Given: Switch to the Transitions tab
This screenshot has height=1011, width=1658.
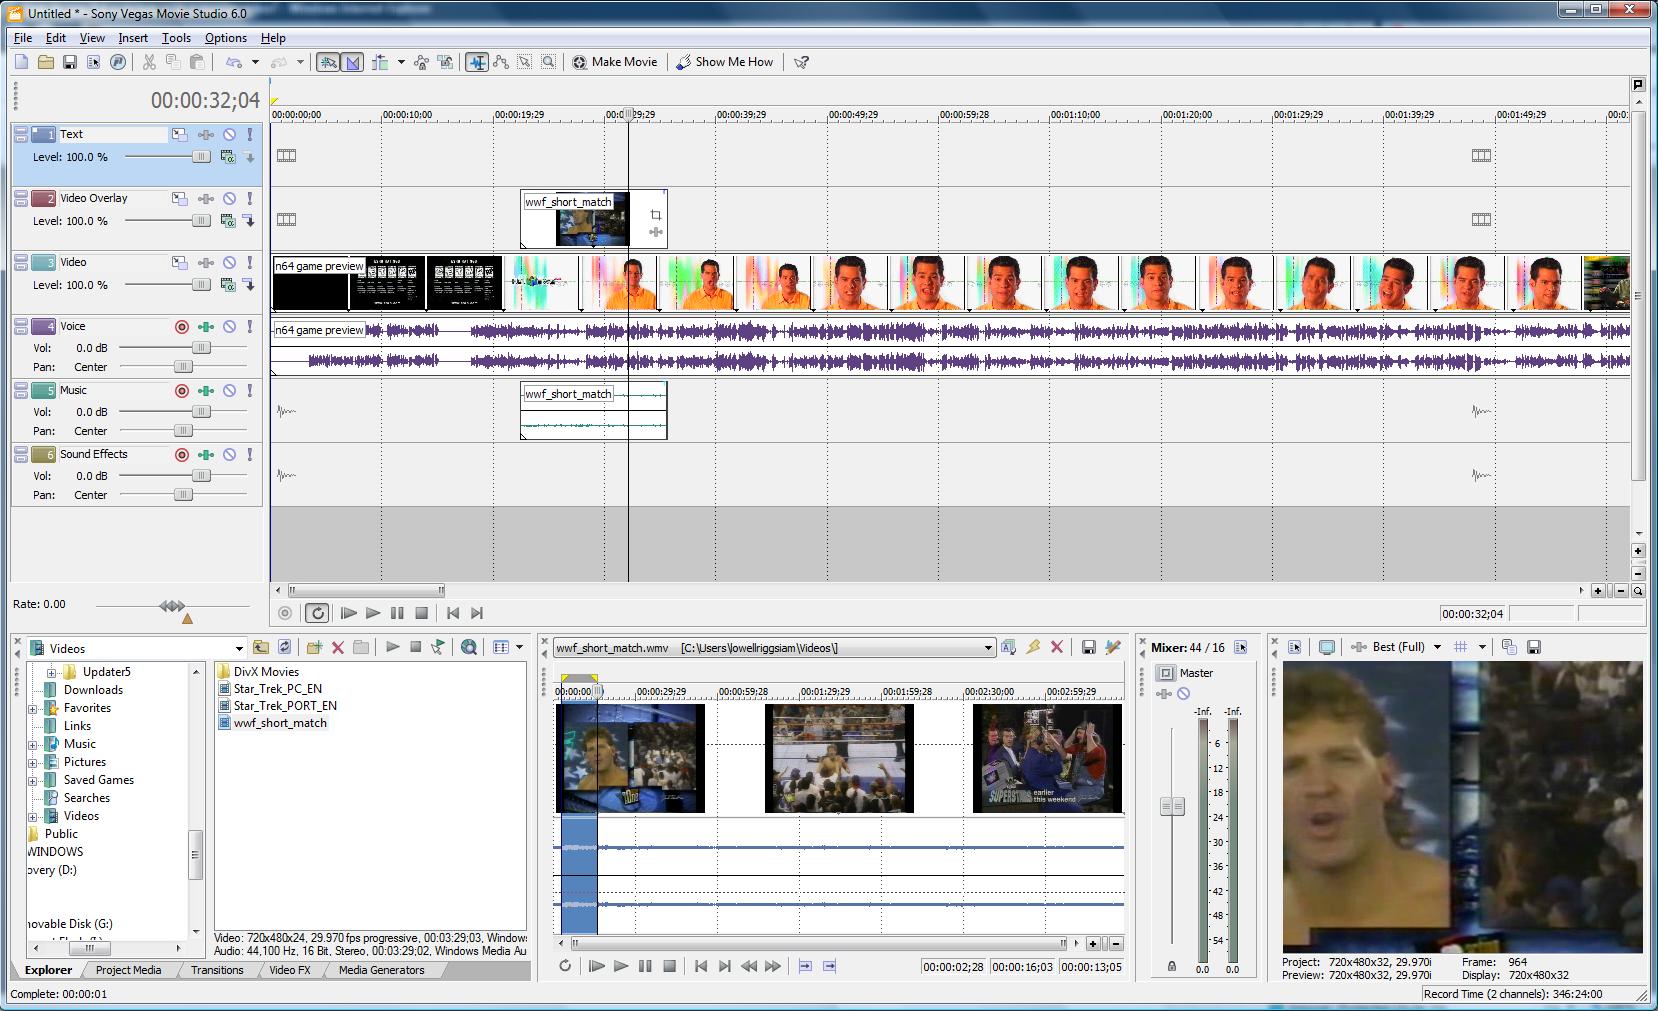Looking at the screenshot, I should pos(217,970).
